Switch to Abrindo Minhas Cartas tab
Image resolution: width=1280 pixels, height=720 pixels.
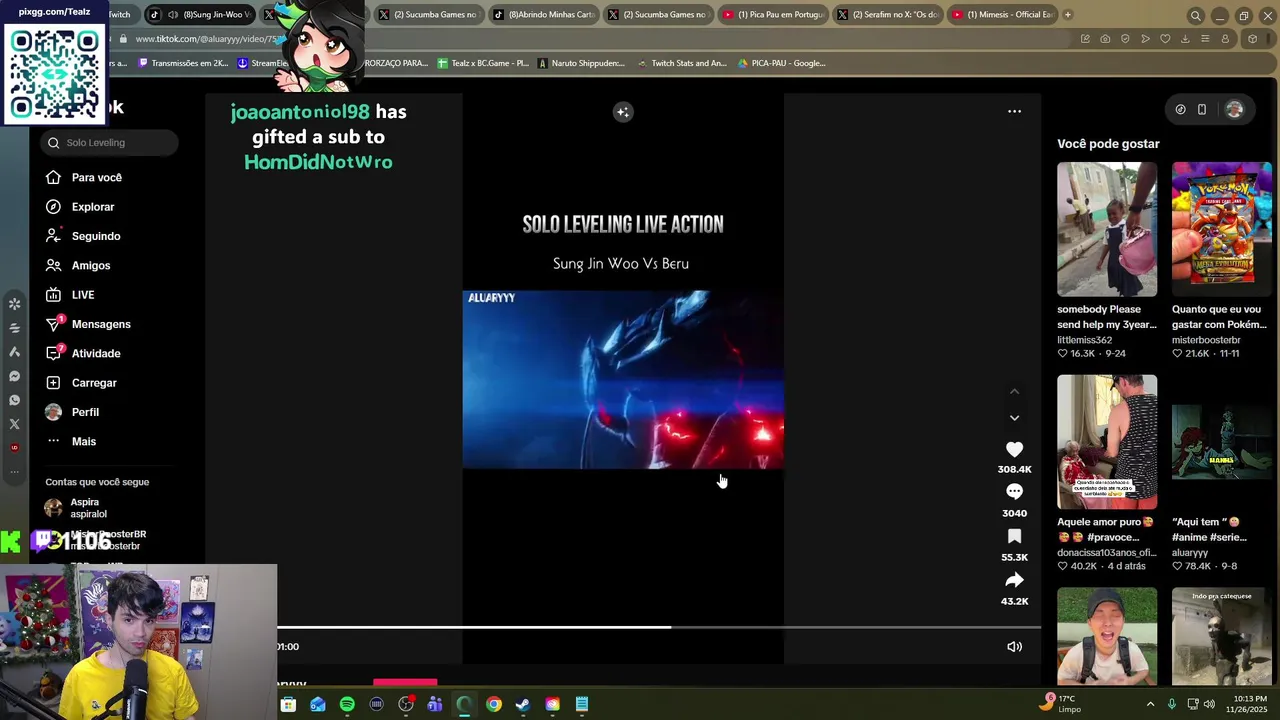coord(542,15)
